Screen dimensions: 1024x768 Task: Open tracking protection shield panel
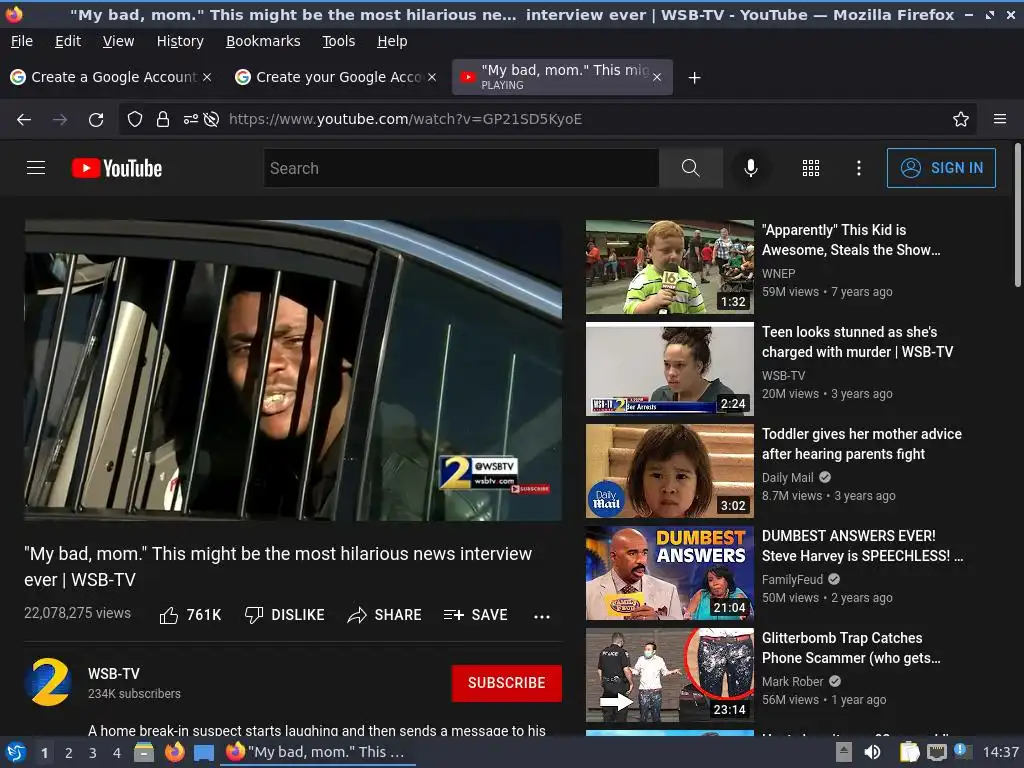tap(135, 119)
